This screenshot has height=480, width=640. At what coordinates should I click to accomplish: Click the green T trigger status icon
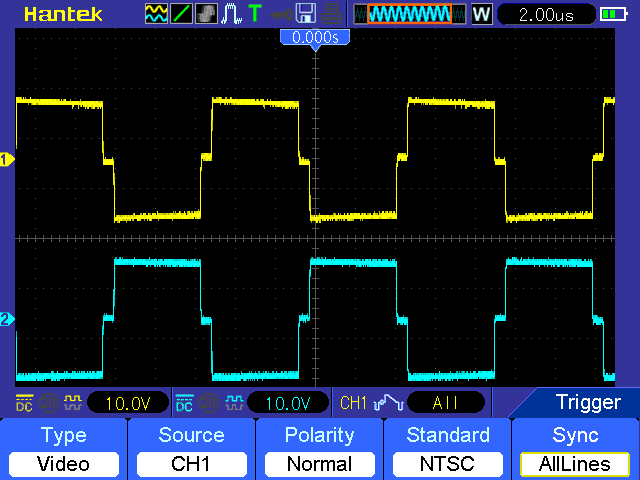tap(254, 14)
